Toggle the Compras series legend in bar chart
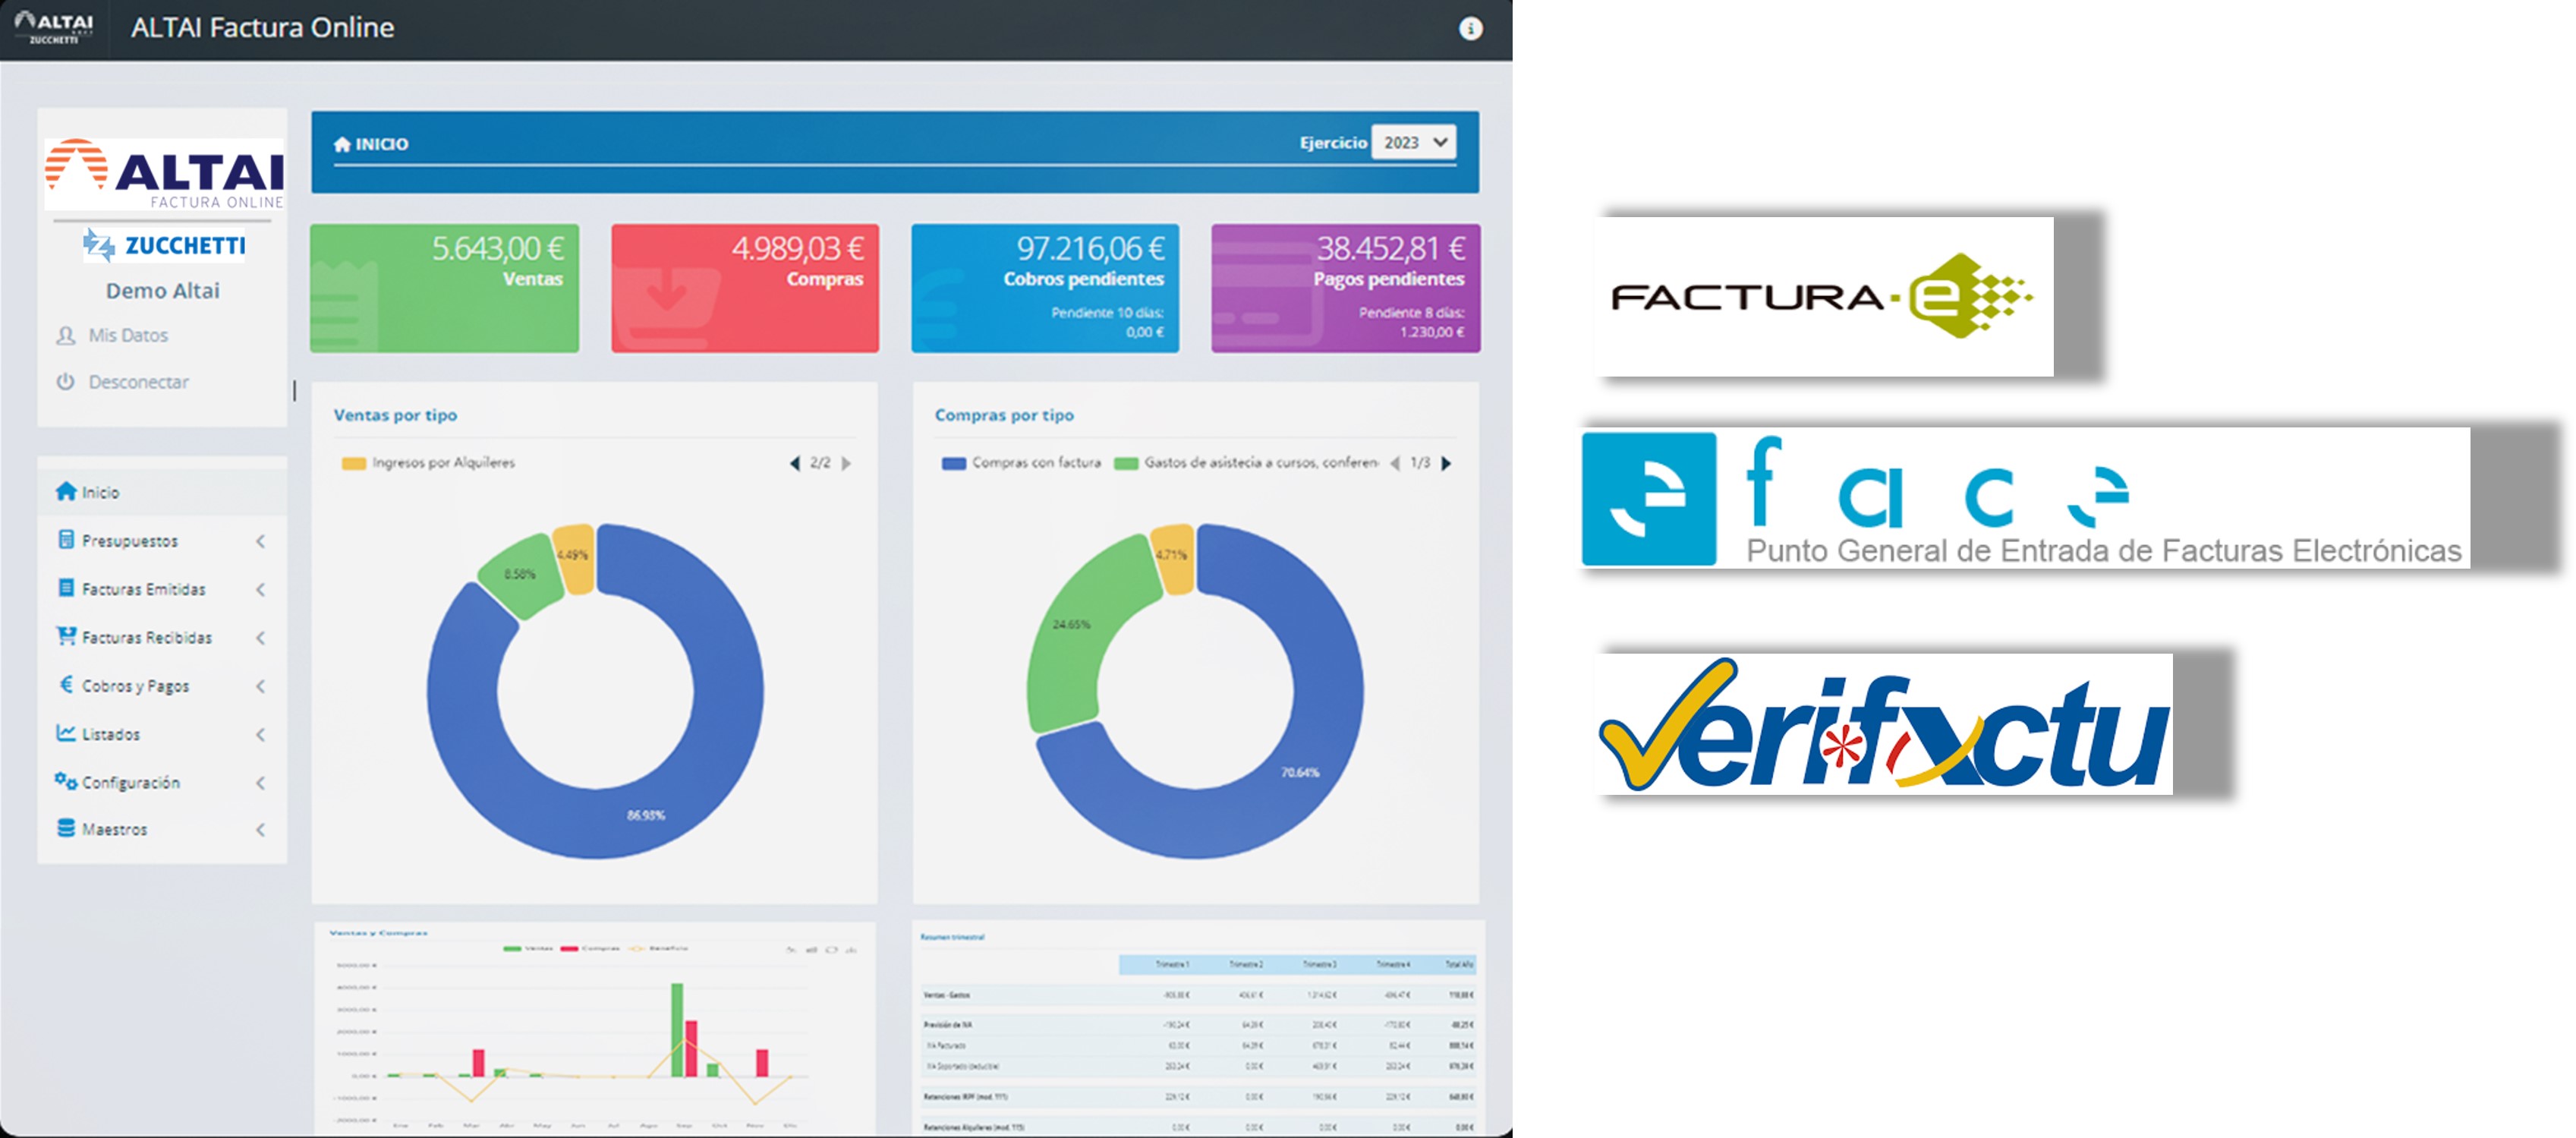 coord(591,948)
